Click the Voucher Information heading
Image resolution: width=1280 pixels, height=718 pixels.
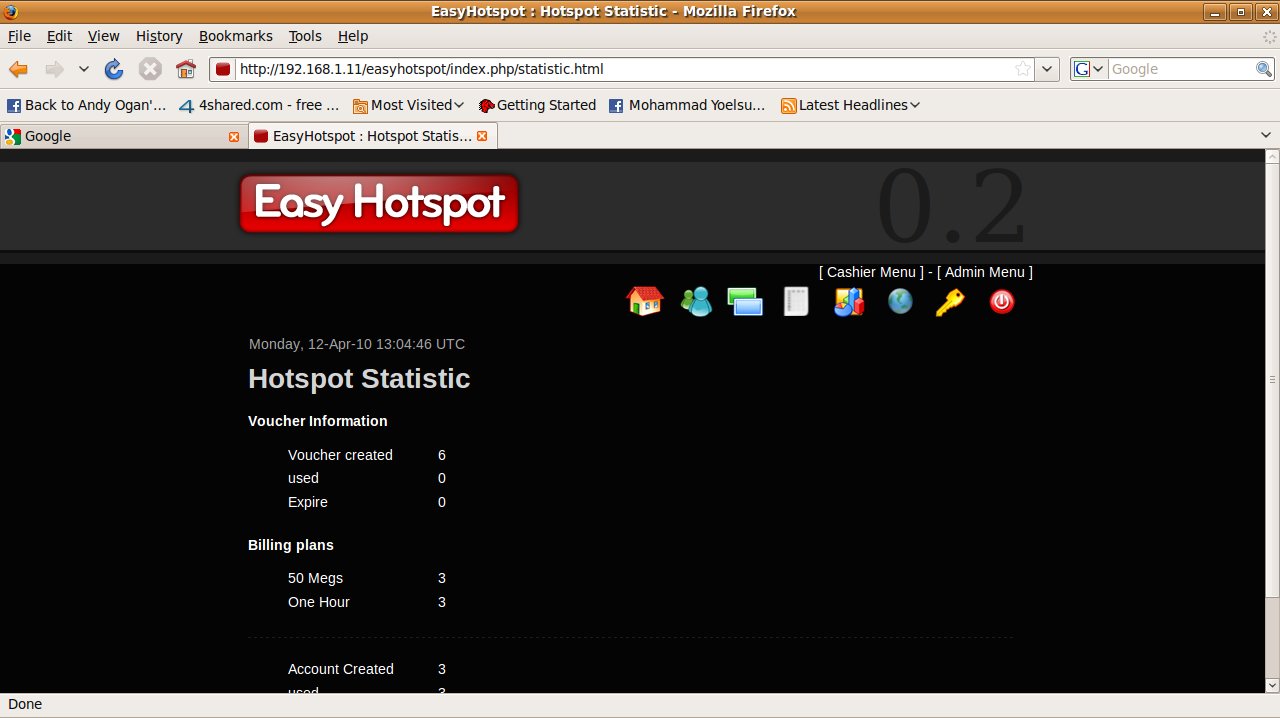[x=318, y=421]
